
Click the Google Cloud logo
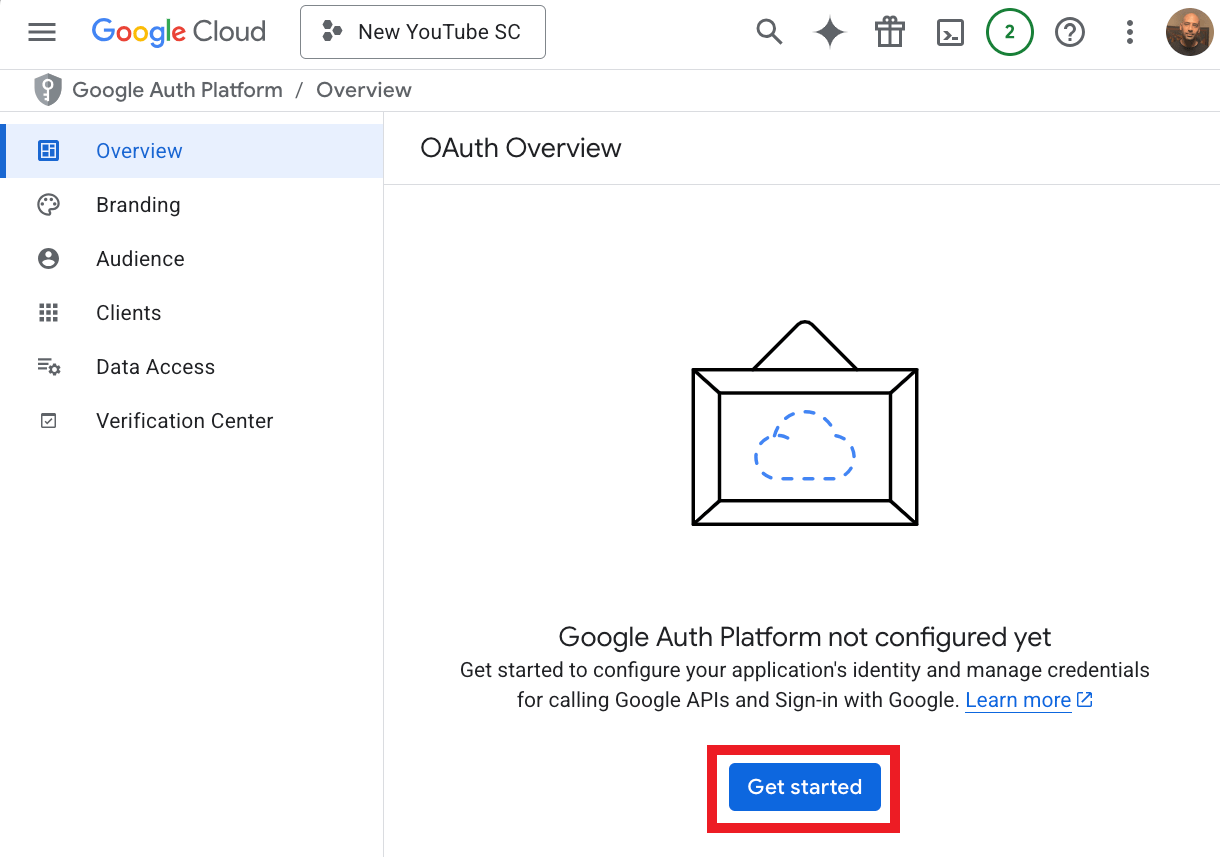coord(178,32)
